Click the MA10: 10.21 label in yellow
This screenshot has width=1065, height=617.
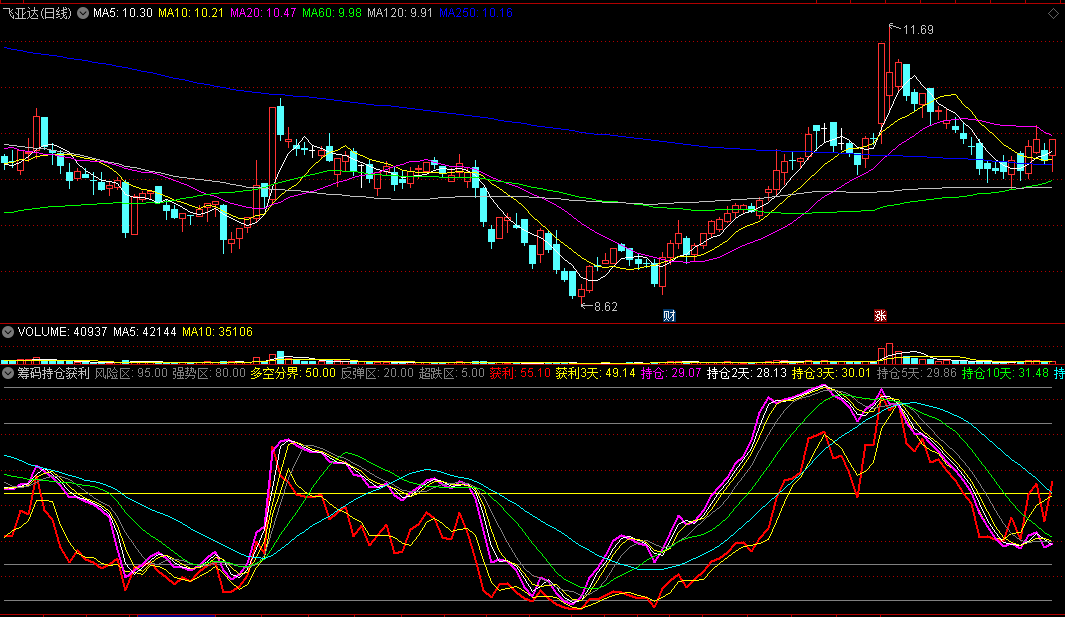point(190,13)
